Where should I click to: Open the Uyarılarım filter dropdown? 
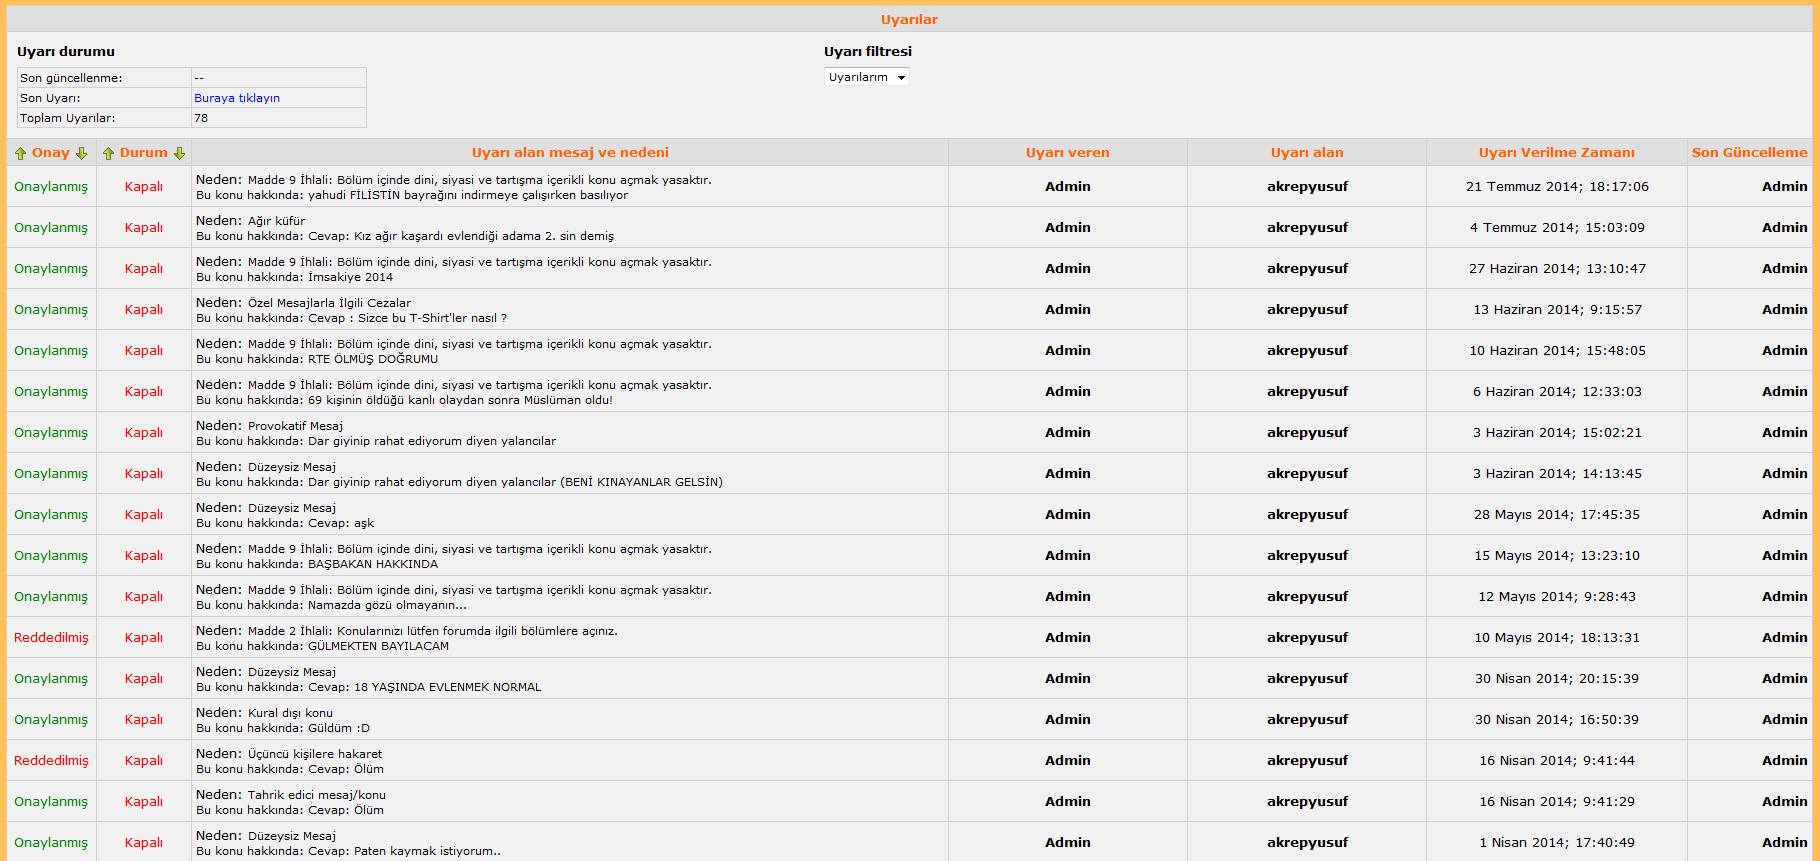(x=867, y=77)
